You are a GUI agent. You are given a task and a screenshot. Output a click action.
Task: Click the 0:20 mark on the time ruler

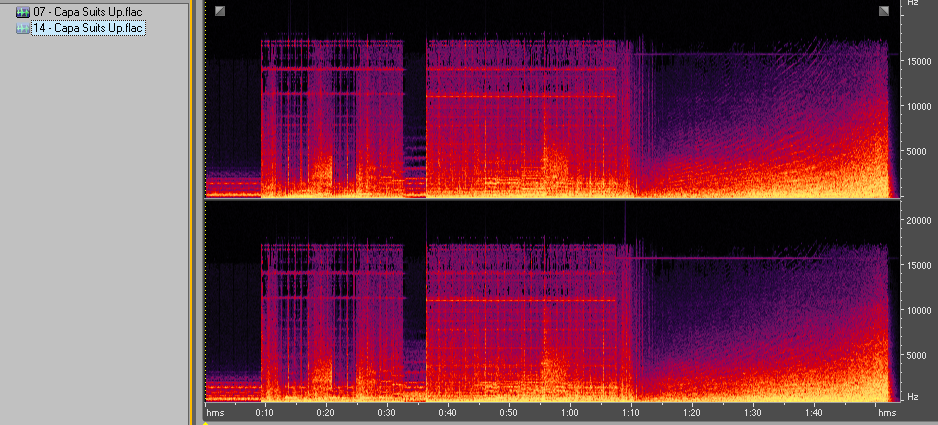(325, 413)
